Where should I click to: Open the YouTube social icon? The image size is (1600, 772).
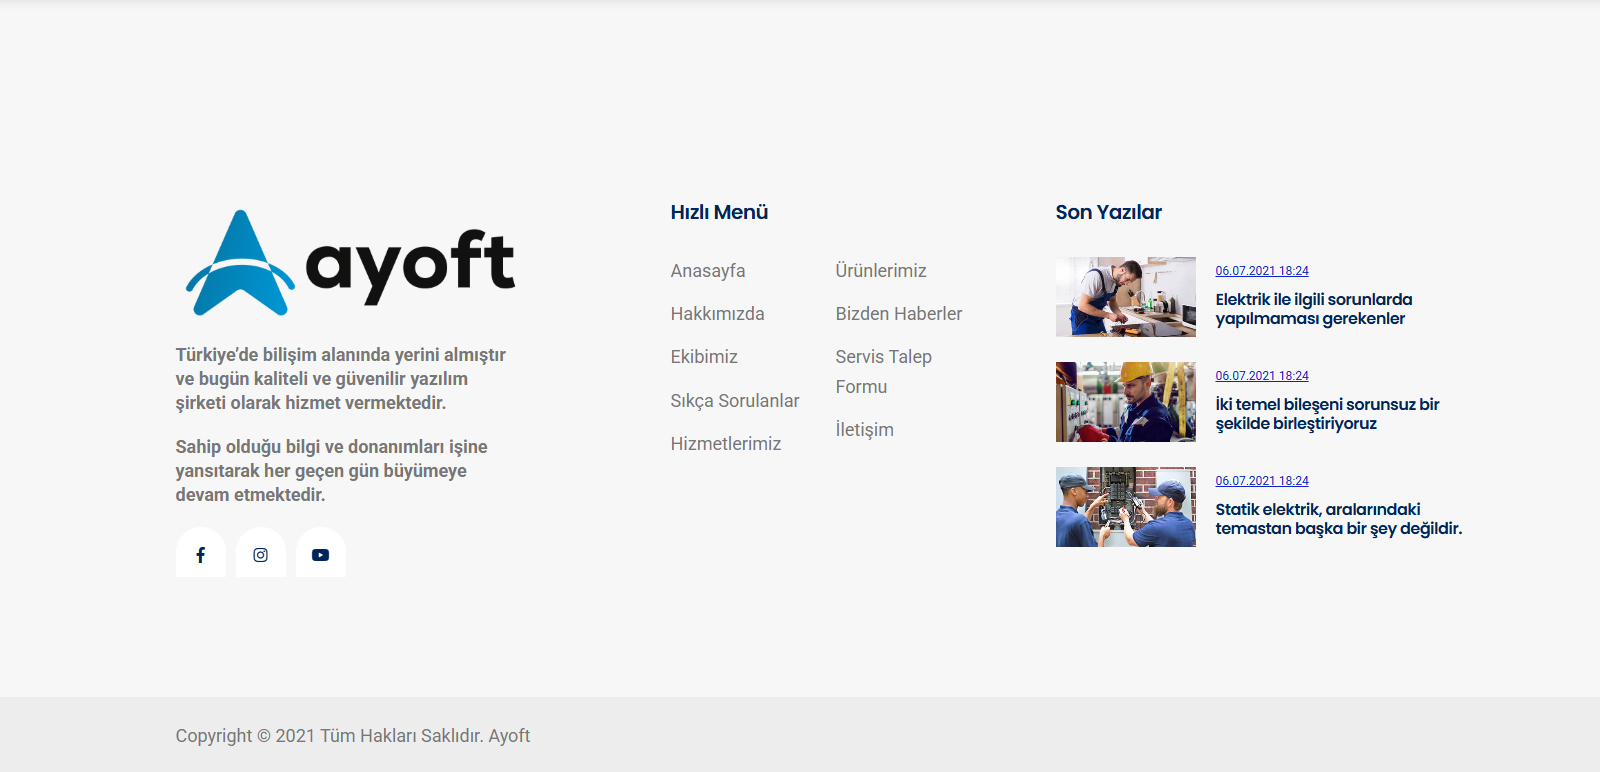click(321, 552)
